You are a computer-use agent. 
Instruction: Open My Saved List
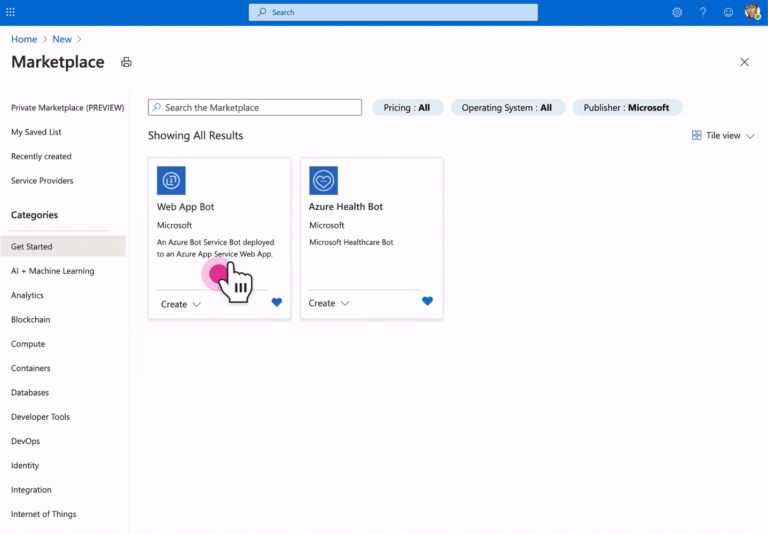(36, 132)
